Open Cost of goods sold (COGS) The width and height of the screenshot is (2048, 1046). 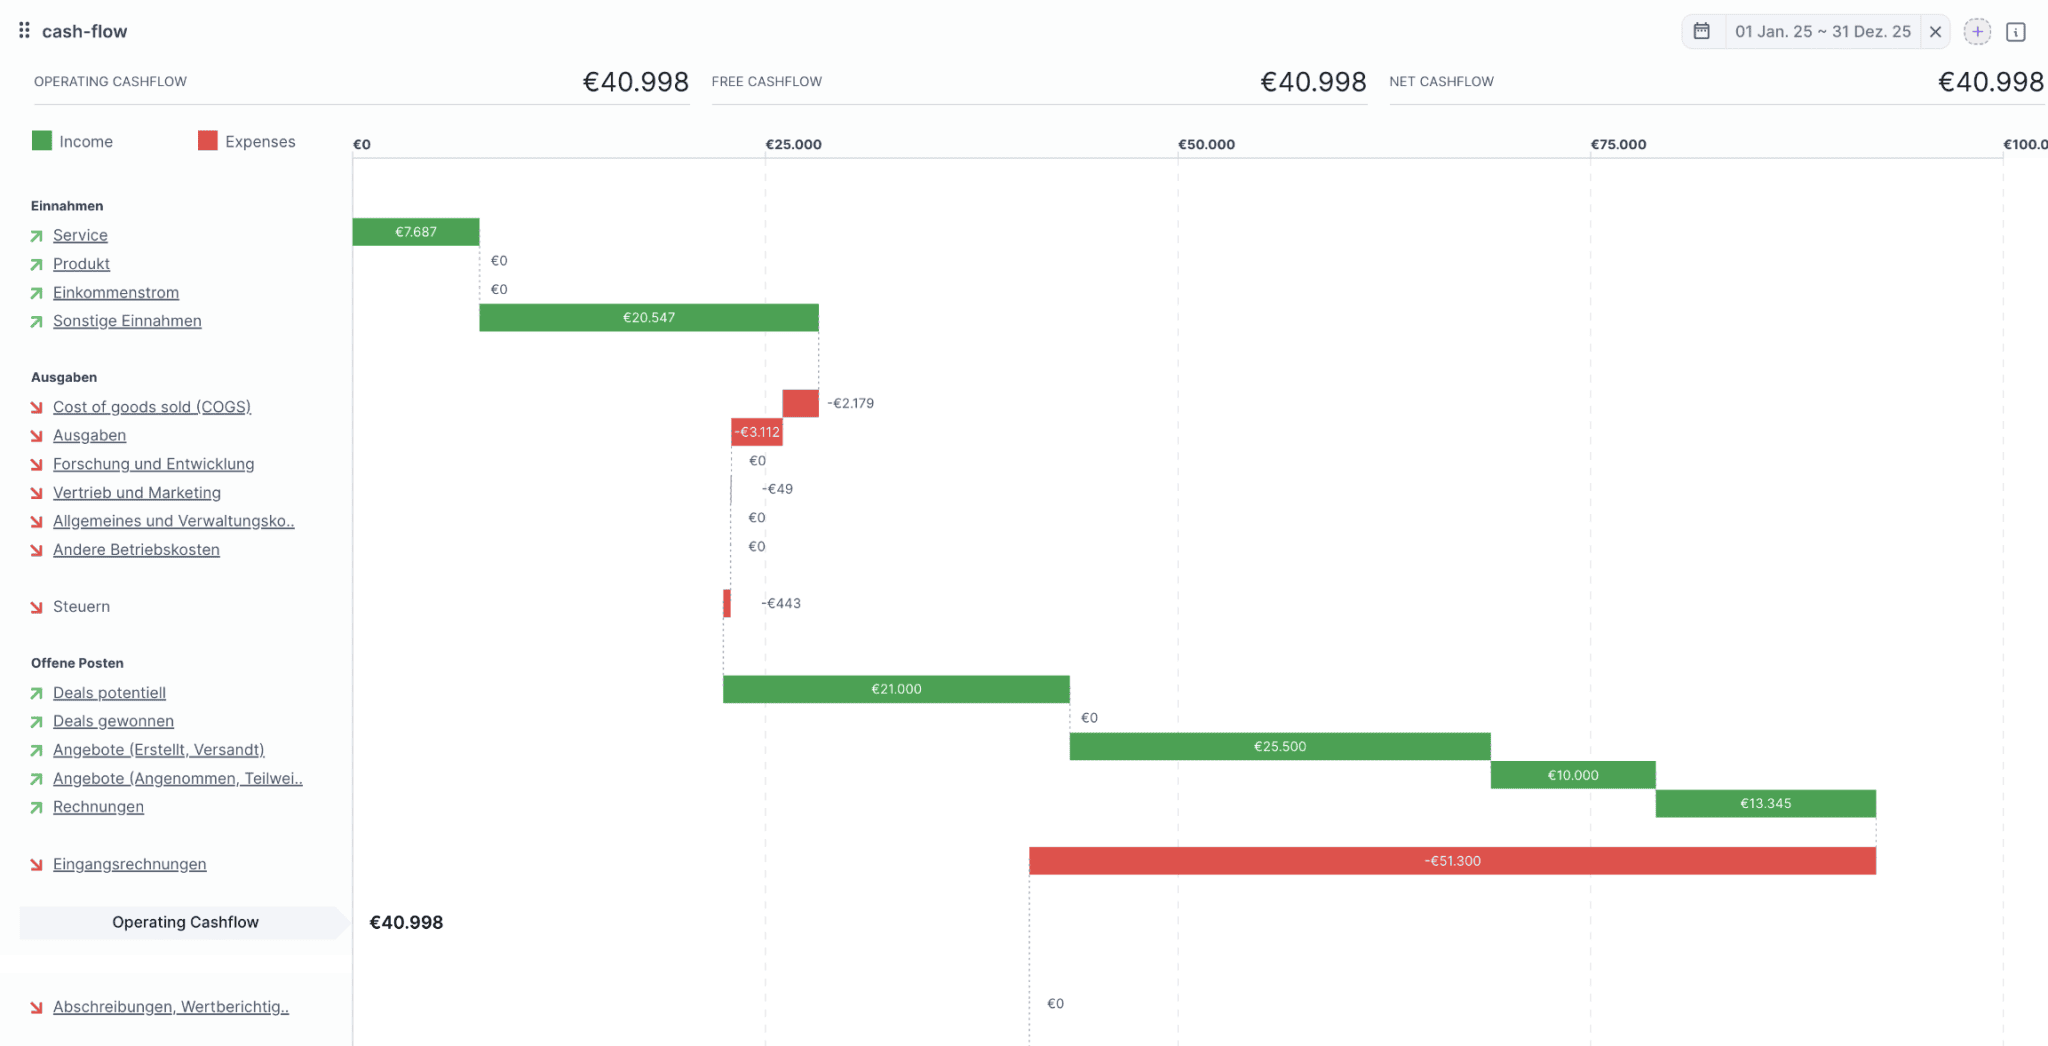tap(151, 407)
